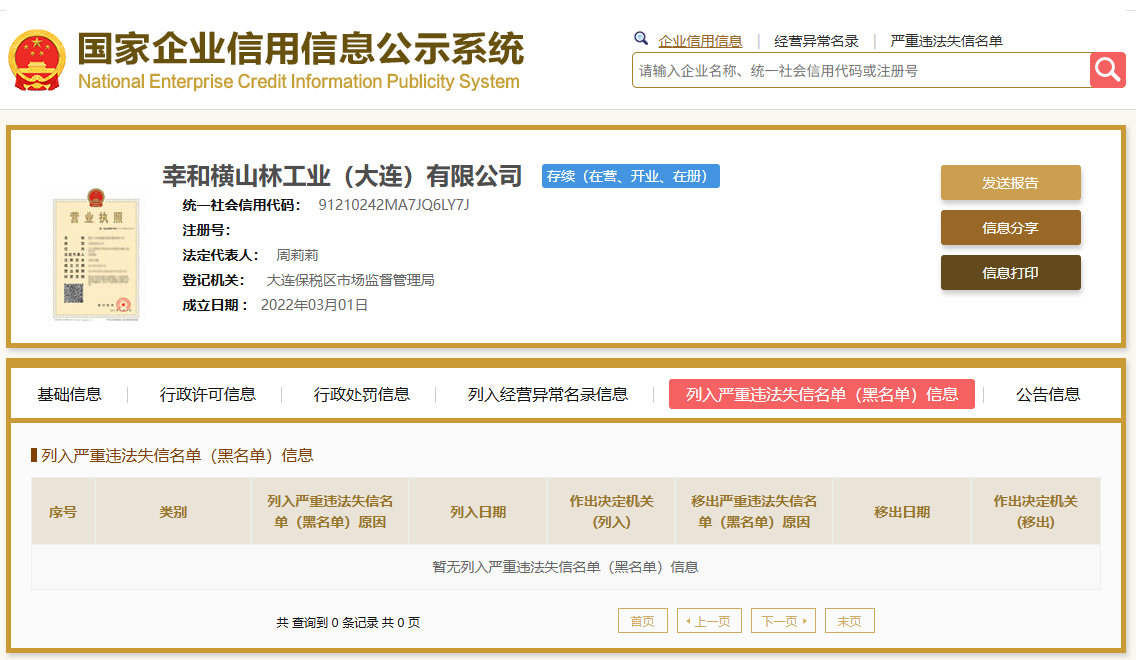The width and height of the screenshot is (1136, 660).
Task: Go to first page with 首页
Action: point(643,621)
